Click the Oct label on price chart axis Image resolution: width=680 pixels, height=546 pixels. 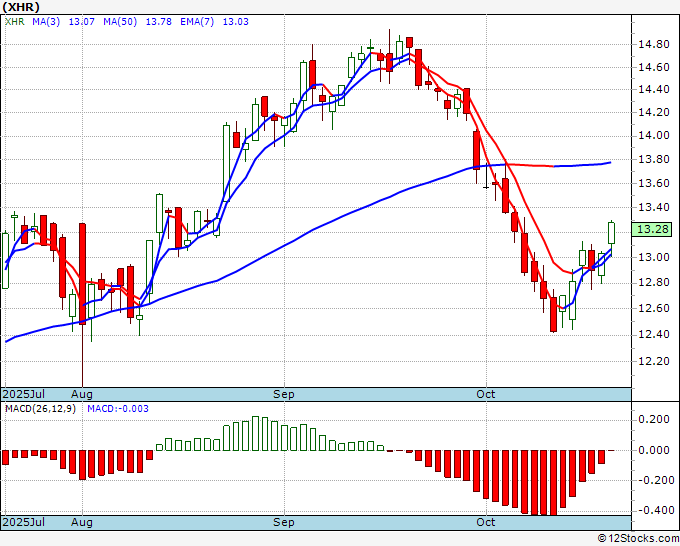486,394
